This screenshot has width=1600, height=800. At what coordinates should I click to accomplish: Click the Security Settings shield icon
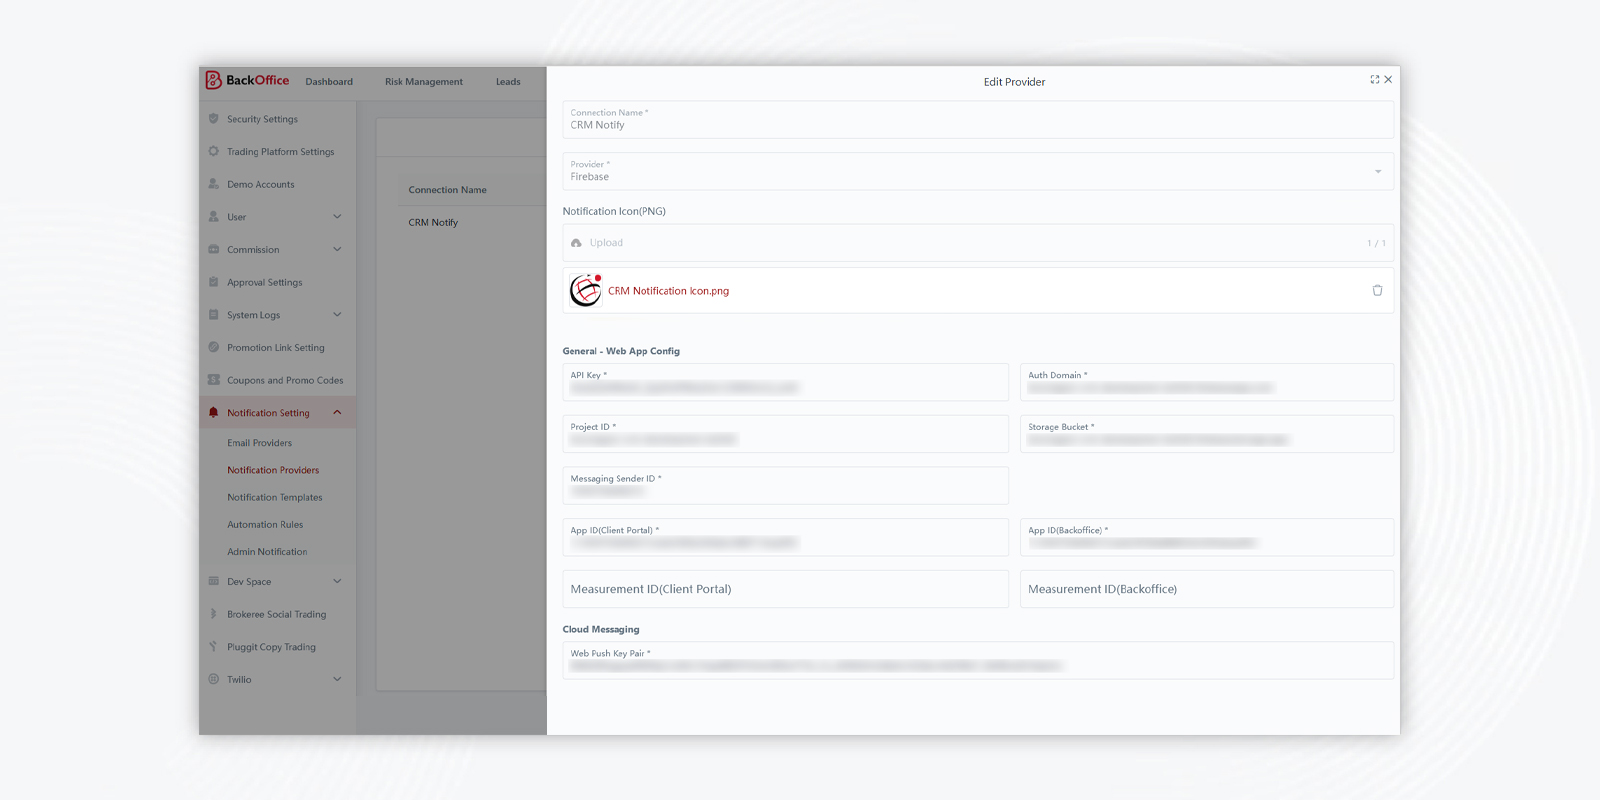tap(213, 118)
